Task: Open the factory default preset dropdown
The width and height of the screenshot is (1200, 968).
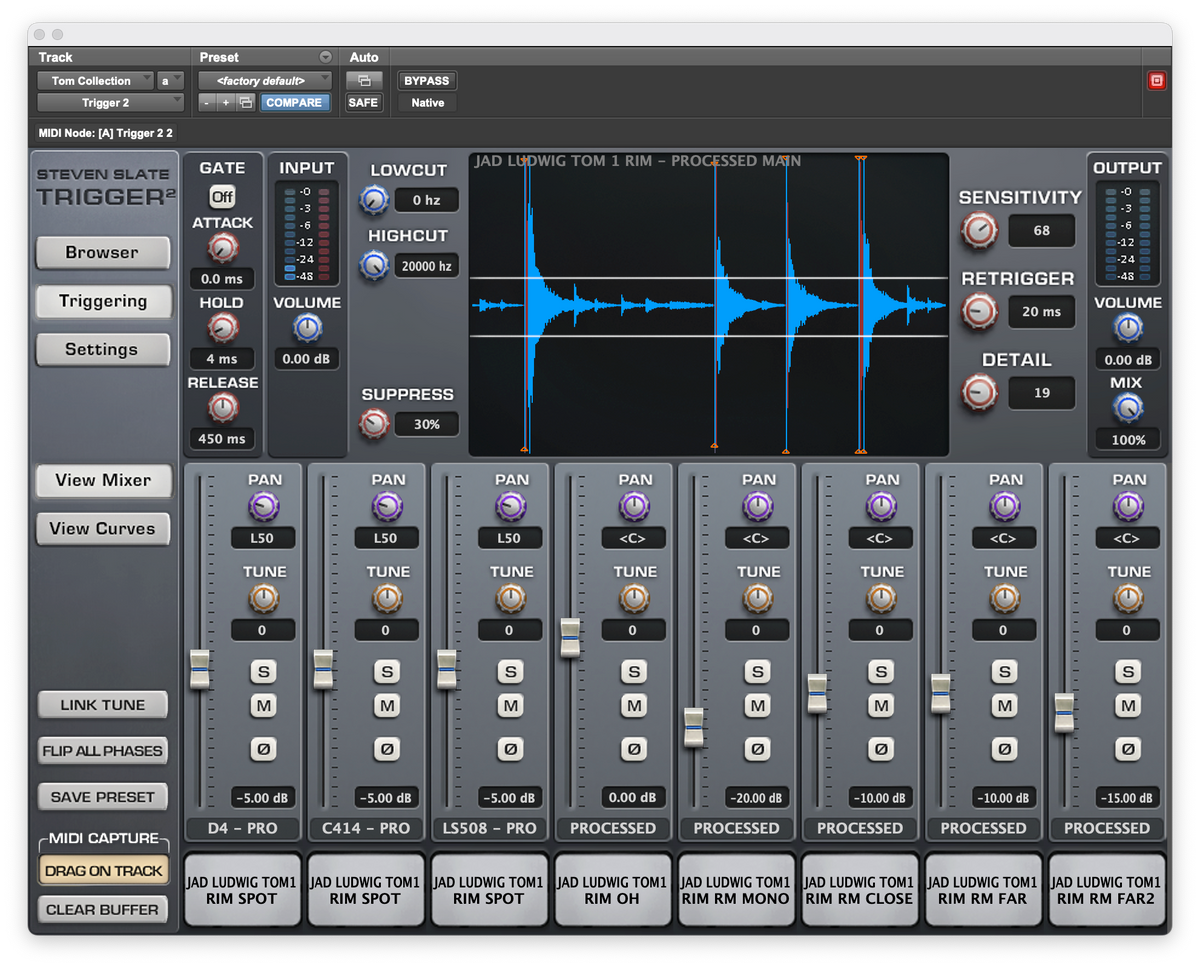Action: pos(264,81)
